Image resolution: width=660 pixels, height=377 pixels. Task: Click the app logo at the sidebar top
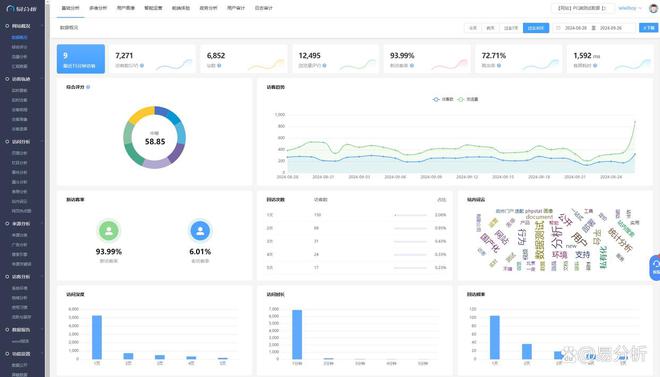point(22,8)
